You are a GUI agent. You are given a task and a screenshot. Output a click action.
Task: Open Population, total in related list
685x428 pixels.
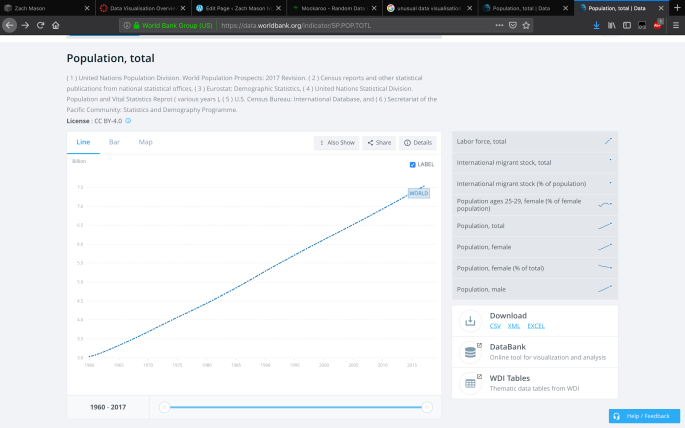535,226
